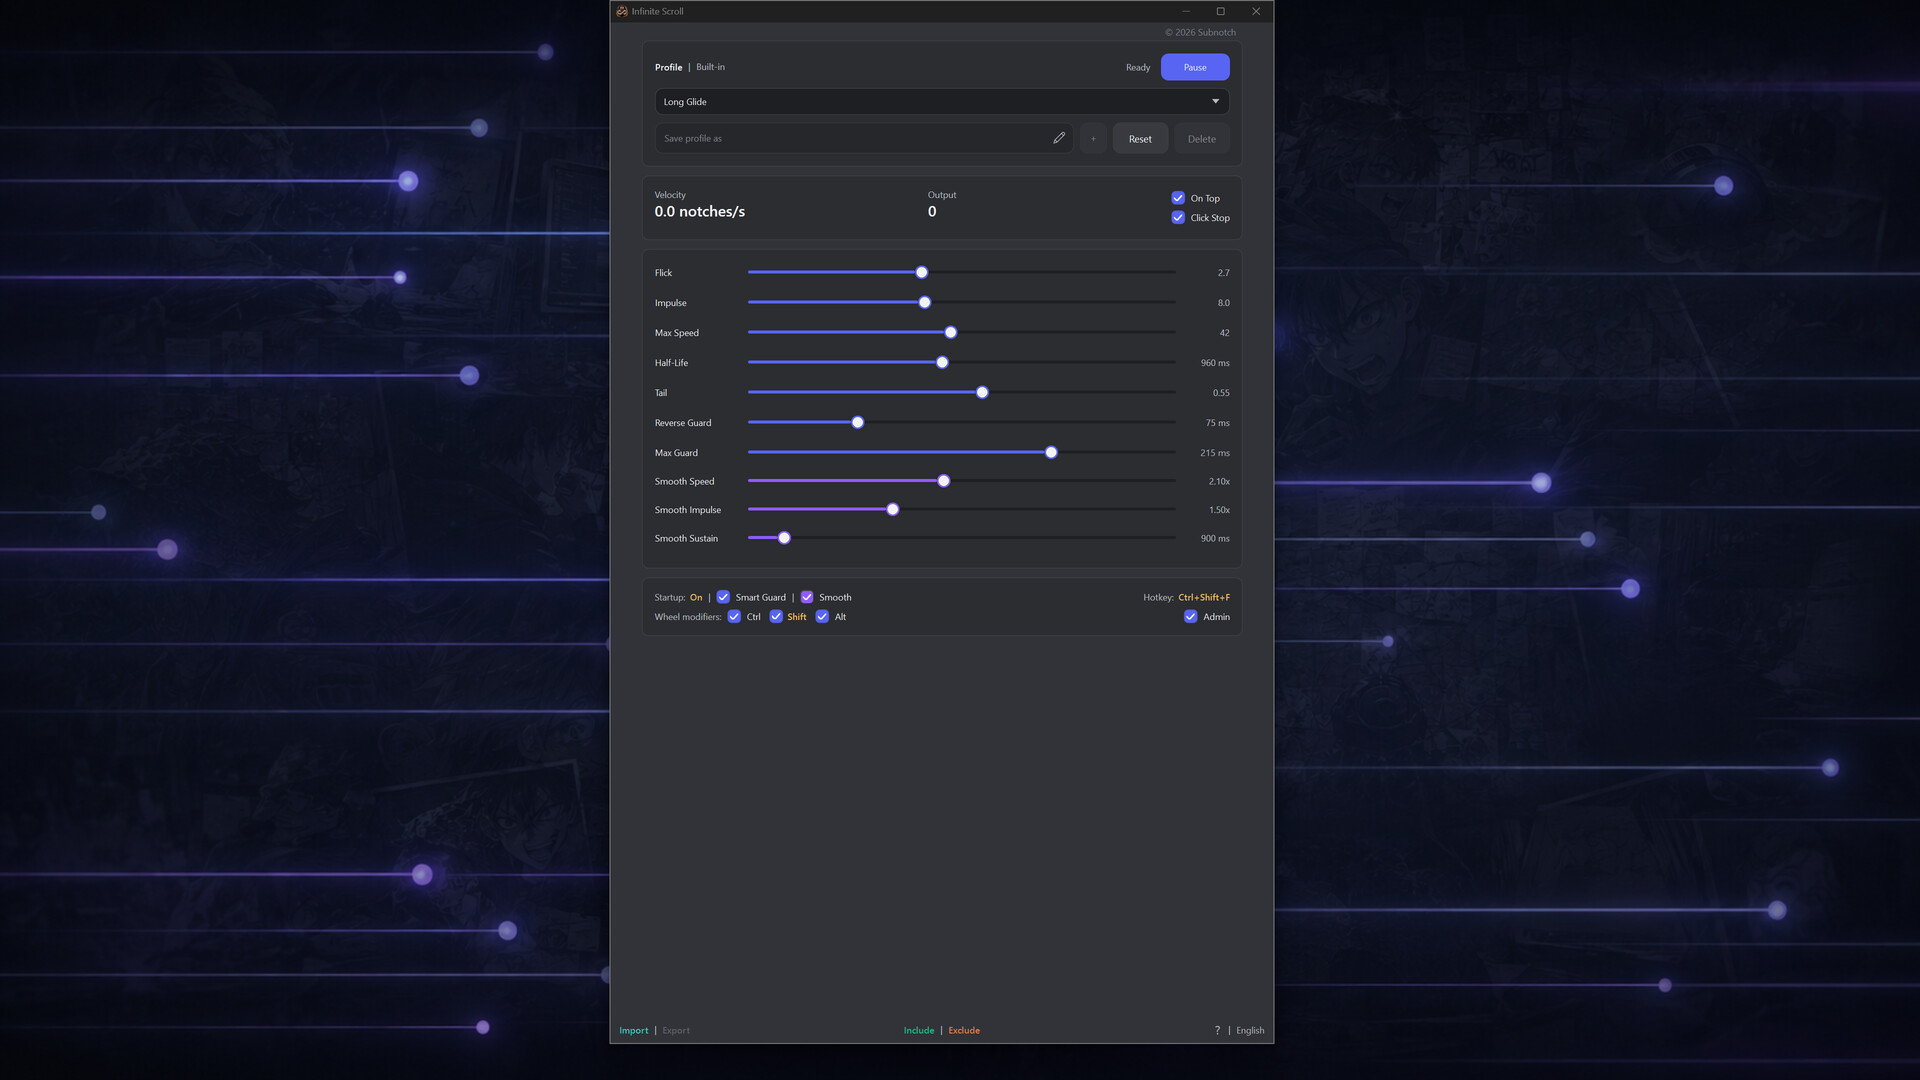This screenshot has width=1920, height=1080.
Task: Click the Ready status text
Action: coord(1138,67)
